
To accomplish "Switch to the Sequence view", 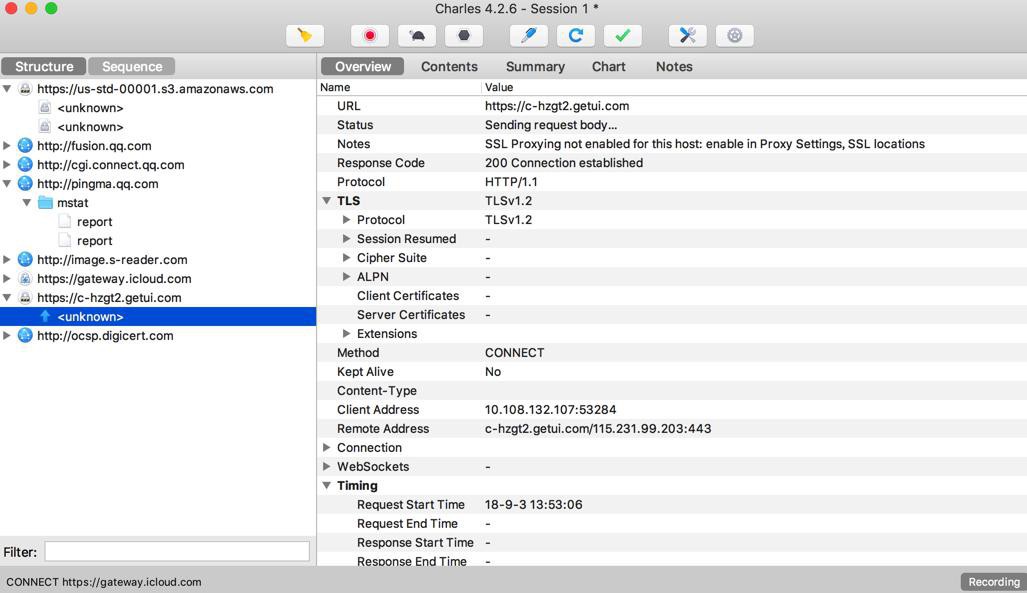I will pos(132,66).
